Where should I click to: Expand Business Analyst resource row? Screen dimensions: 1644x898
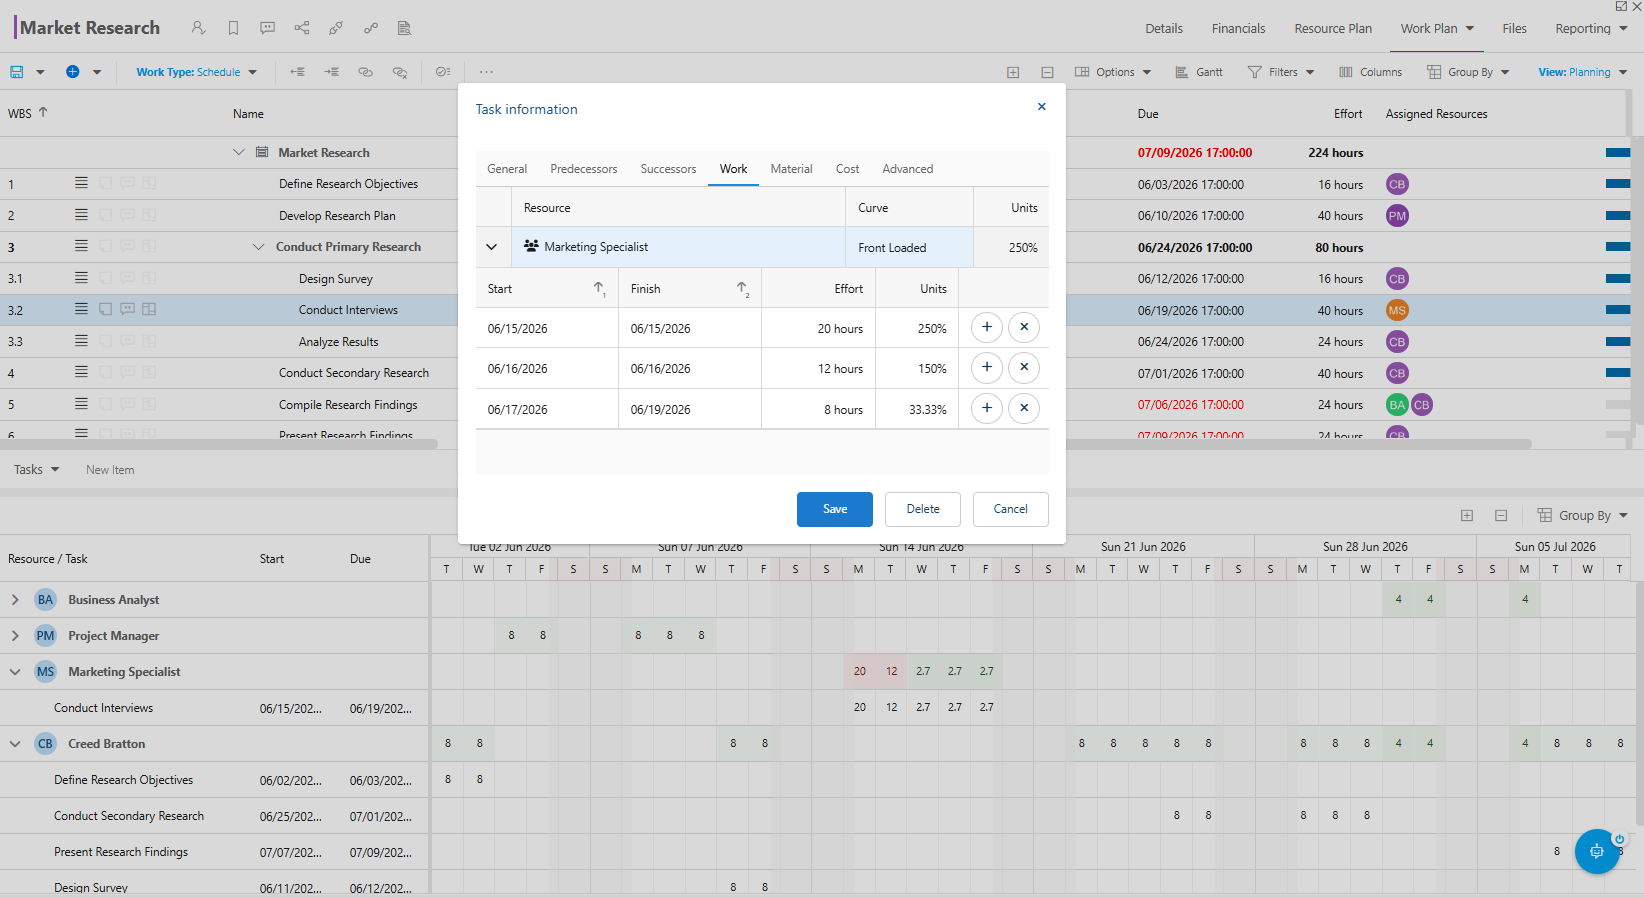pos(15,600)
